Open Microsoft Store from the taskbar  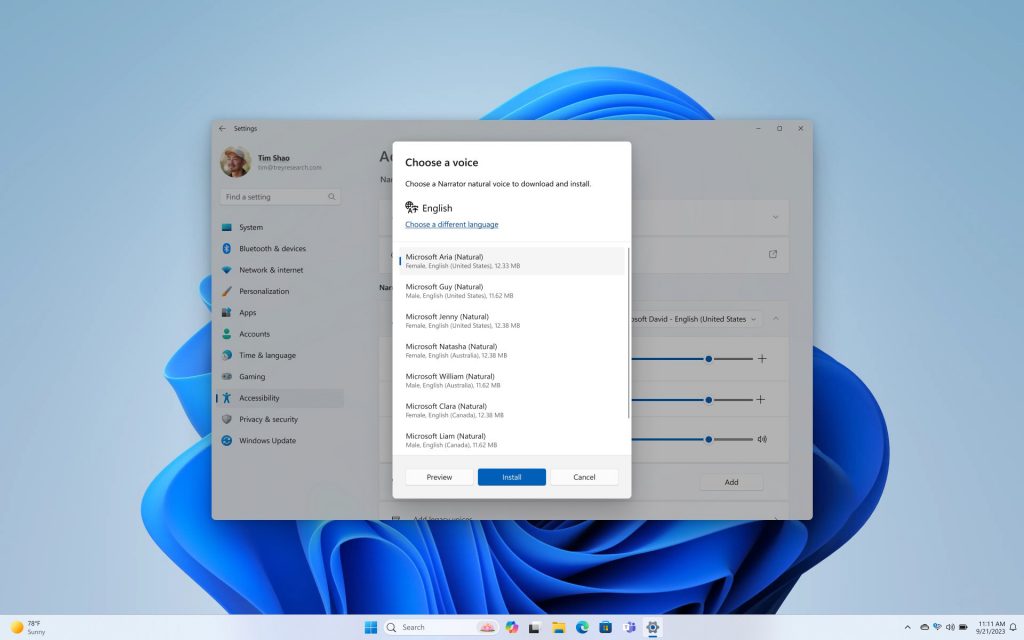point(605,628)
